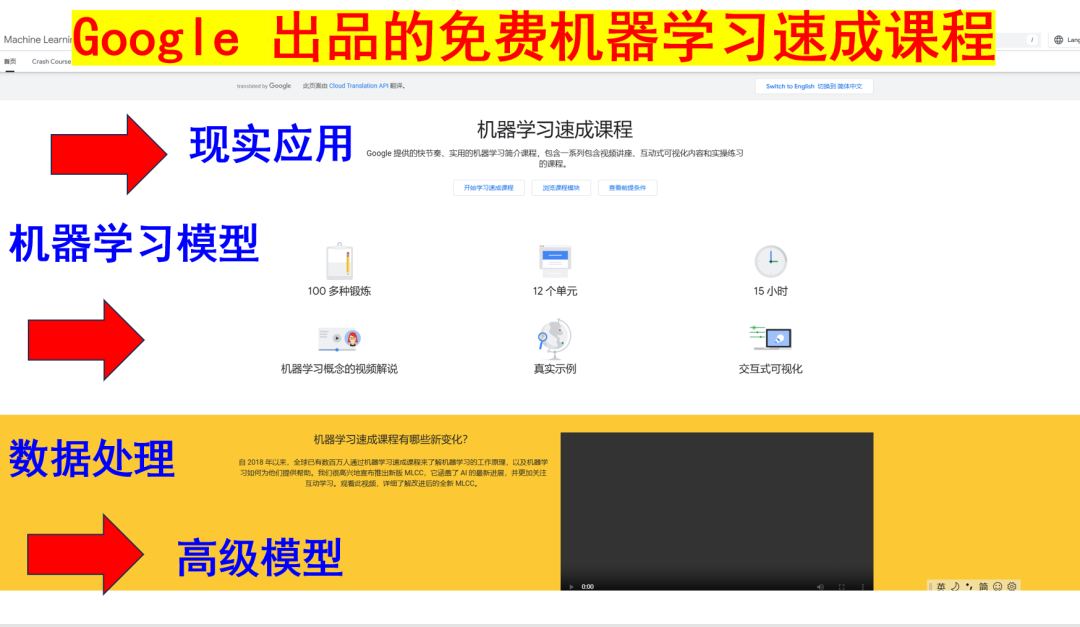1080x627 pixels.
Task: Open IME settings gear icon
Action: click(x=1012, y=587)
